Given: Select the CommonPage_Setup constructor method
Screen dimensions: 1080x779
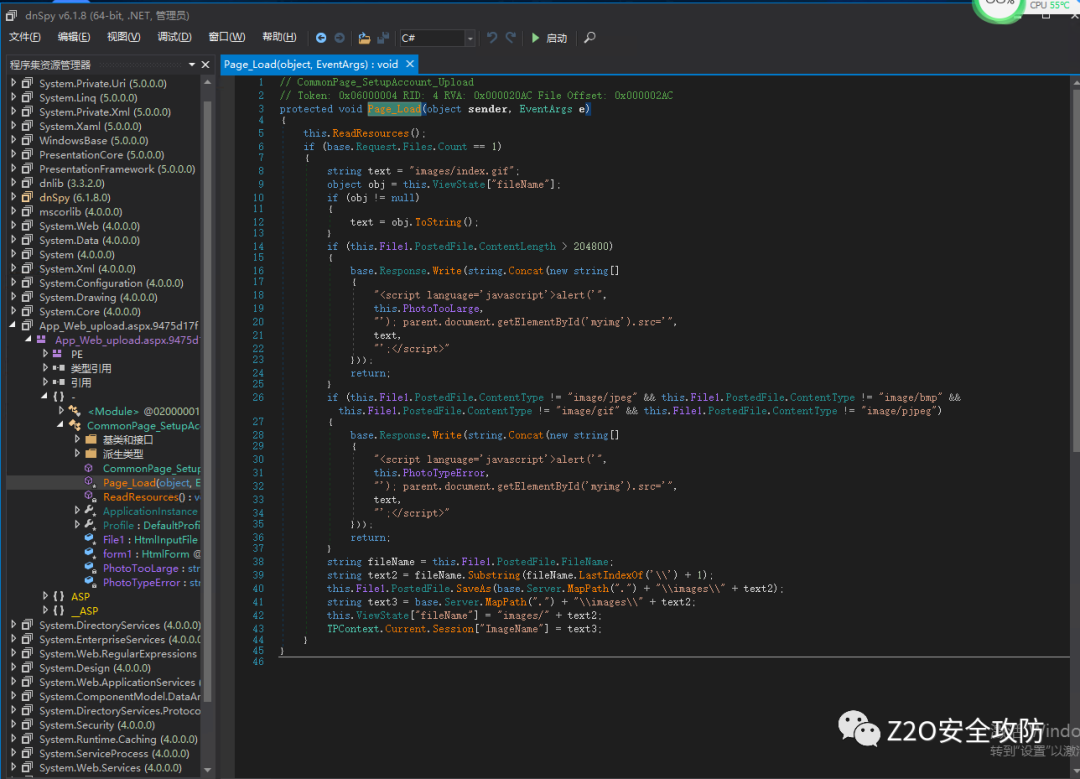Looking at the screenshot, I should coord(152,468).
